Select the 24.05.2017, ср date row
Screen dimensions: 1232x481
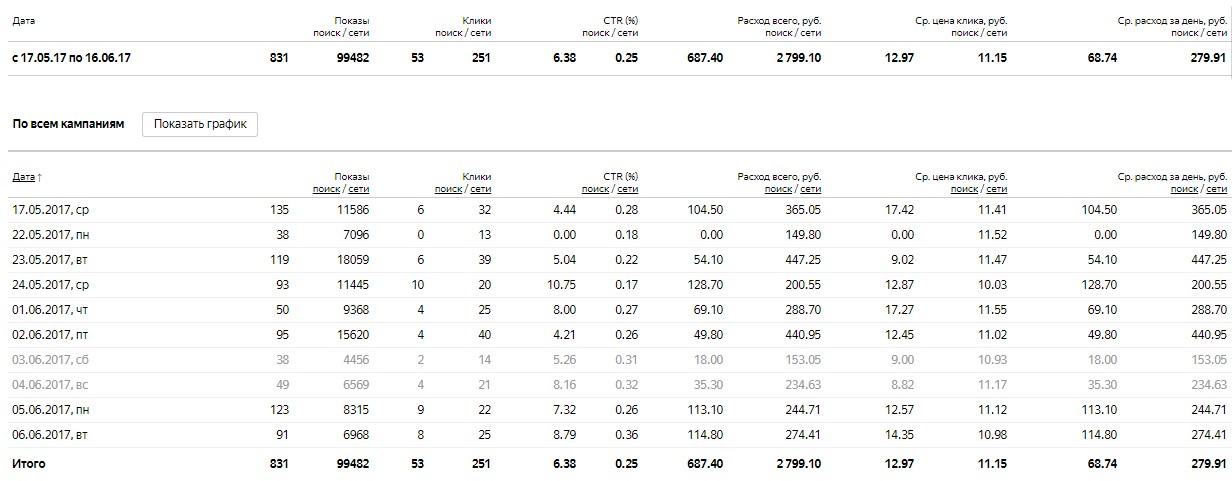(615, 285)
